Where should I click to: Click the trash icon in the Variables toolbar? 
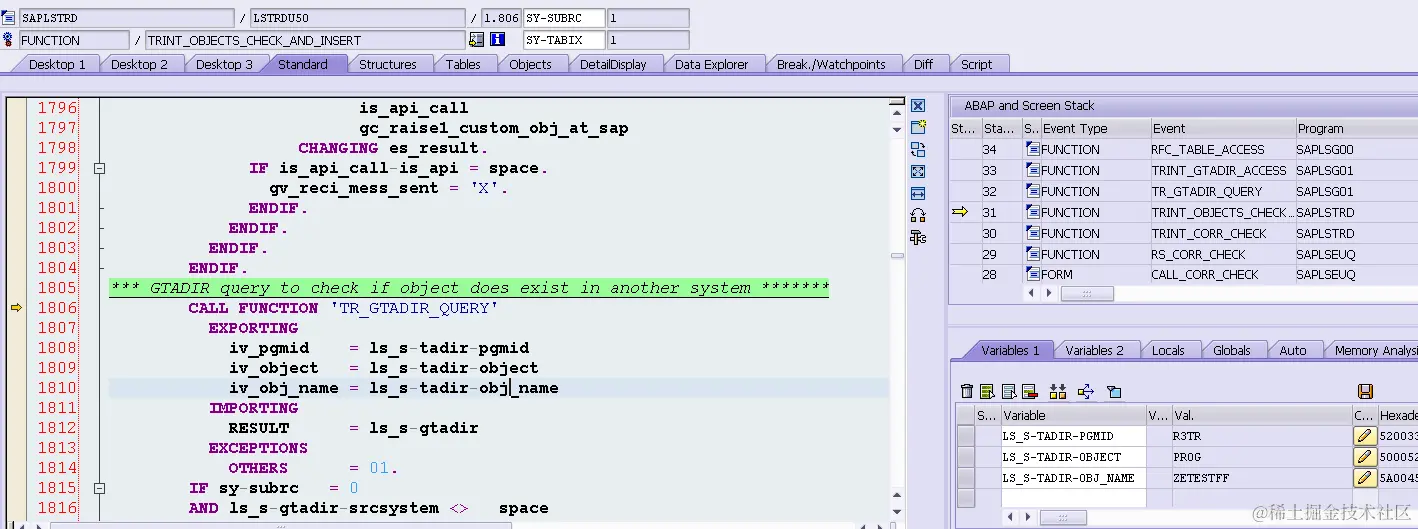(966, 391)
